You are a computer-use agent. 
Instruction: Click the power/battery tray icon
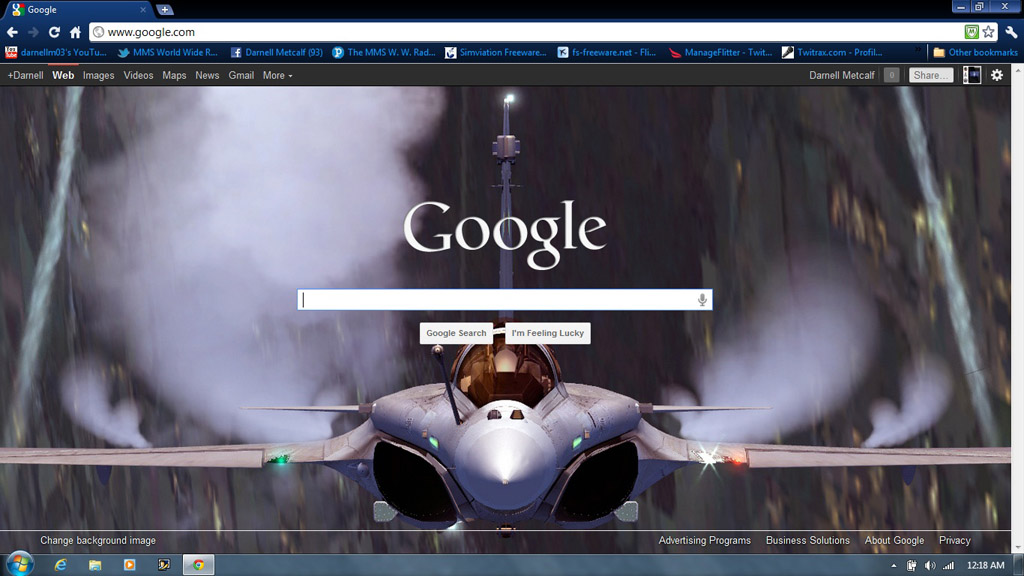(911, 566)
